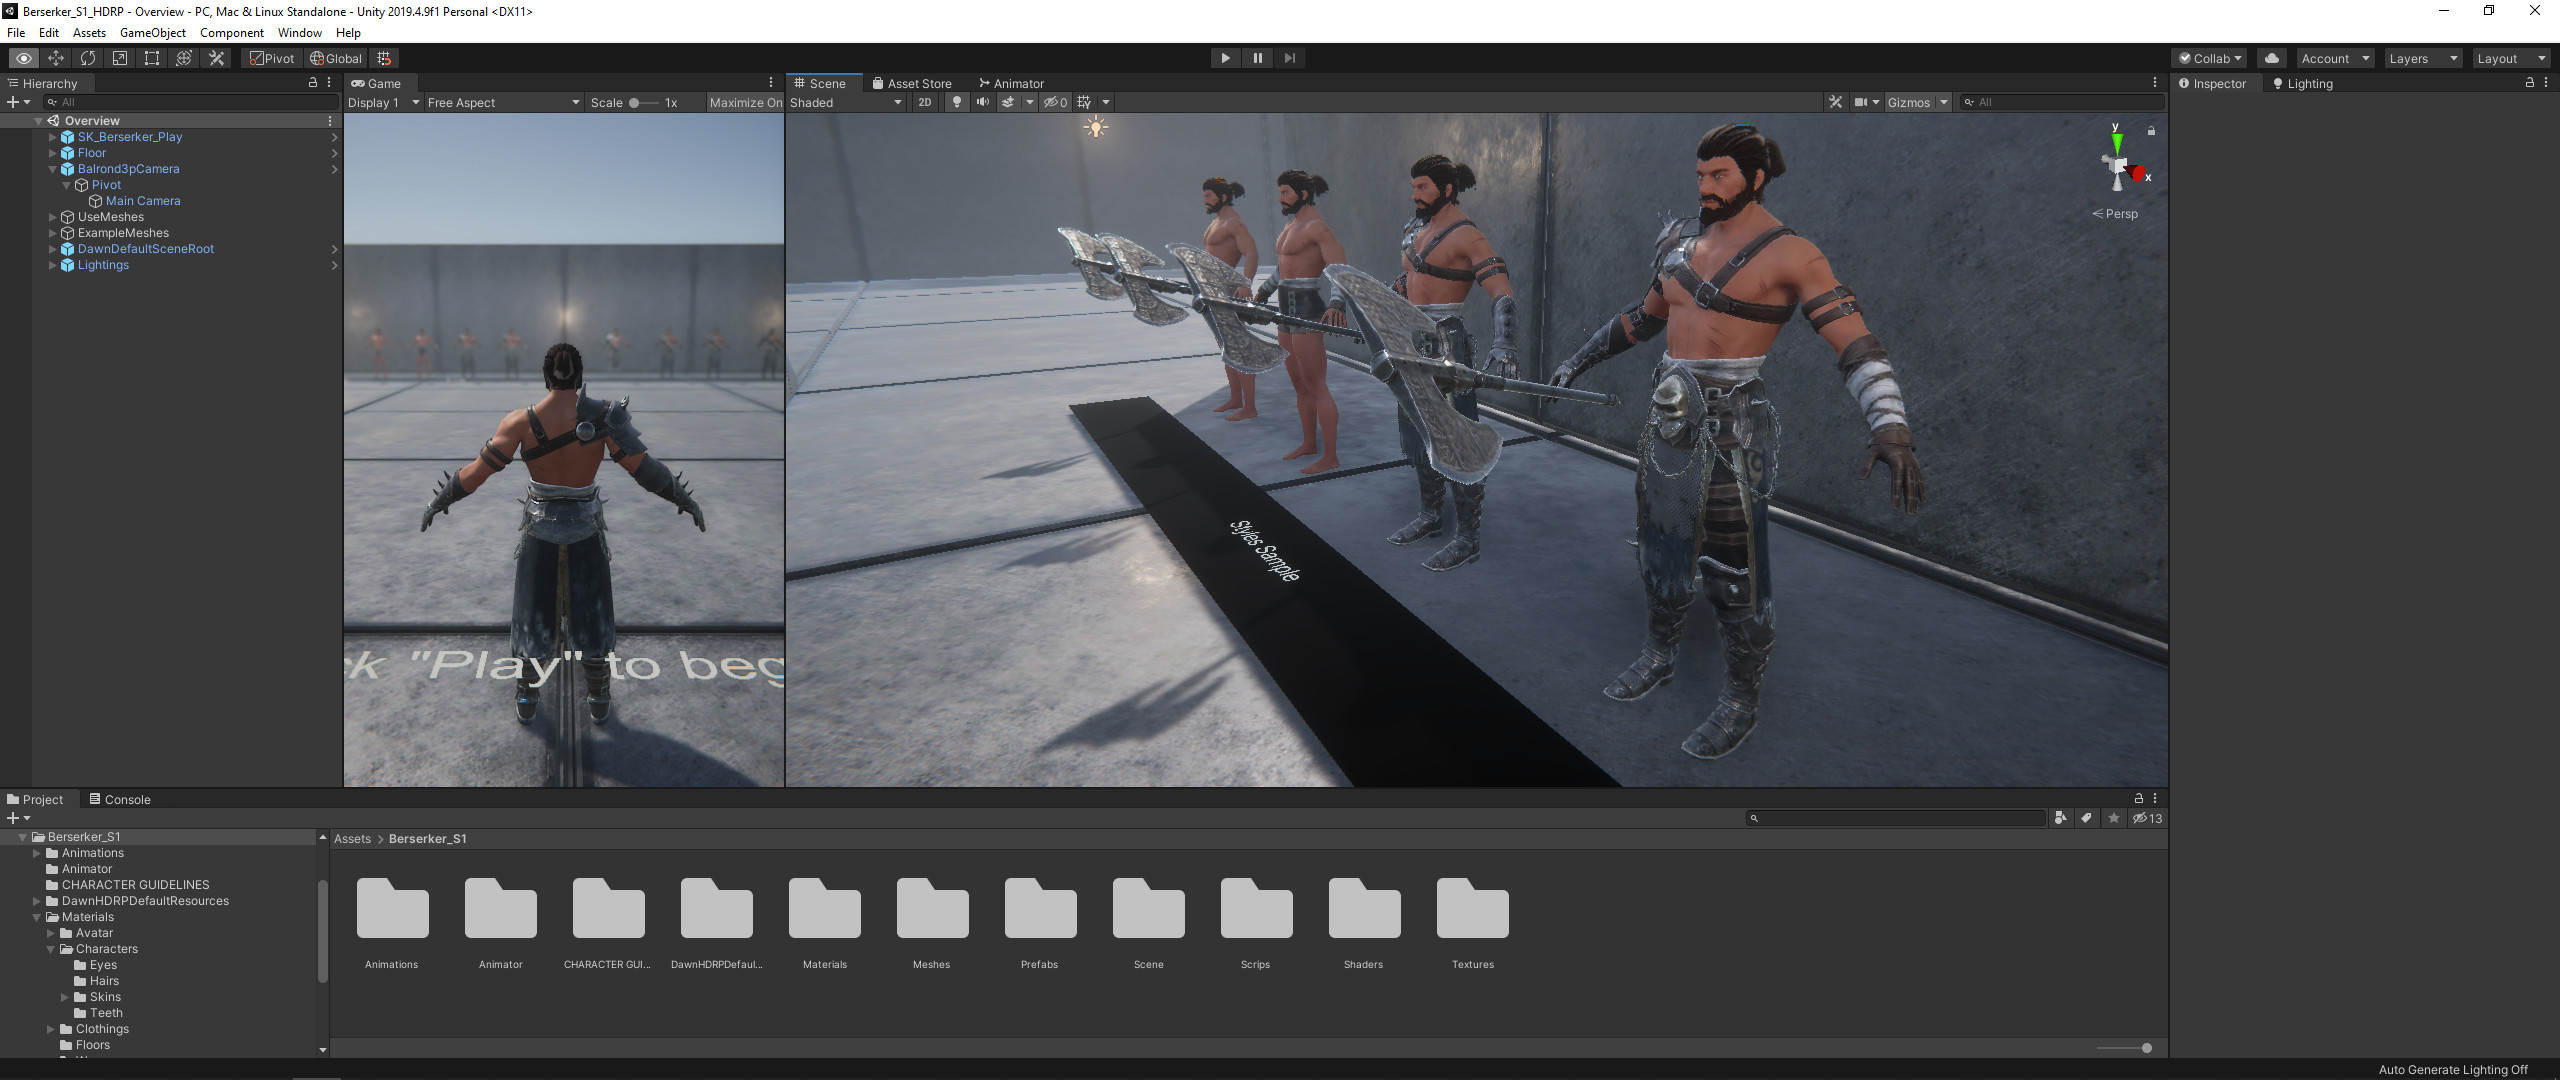Expand the Clothings folder
The height and width of the screenshot is (1080, 2560).
(50, 1029)
